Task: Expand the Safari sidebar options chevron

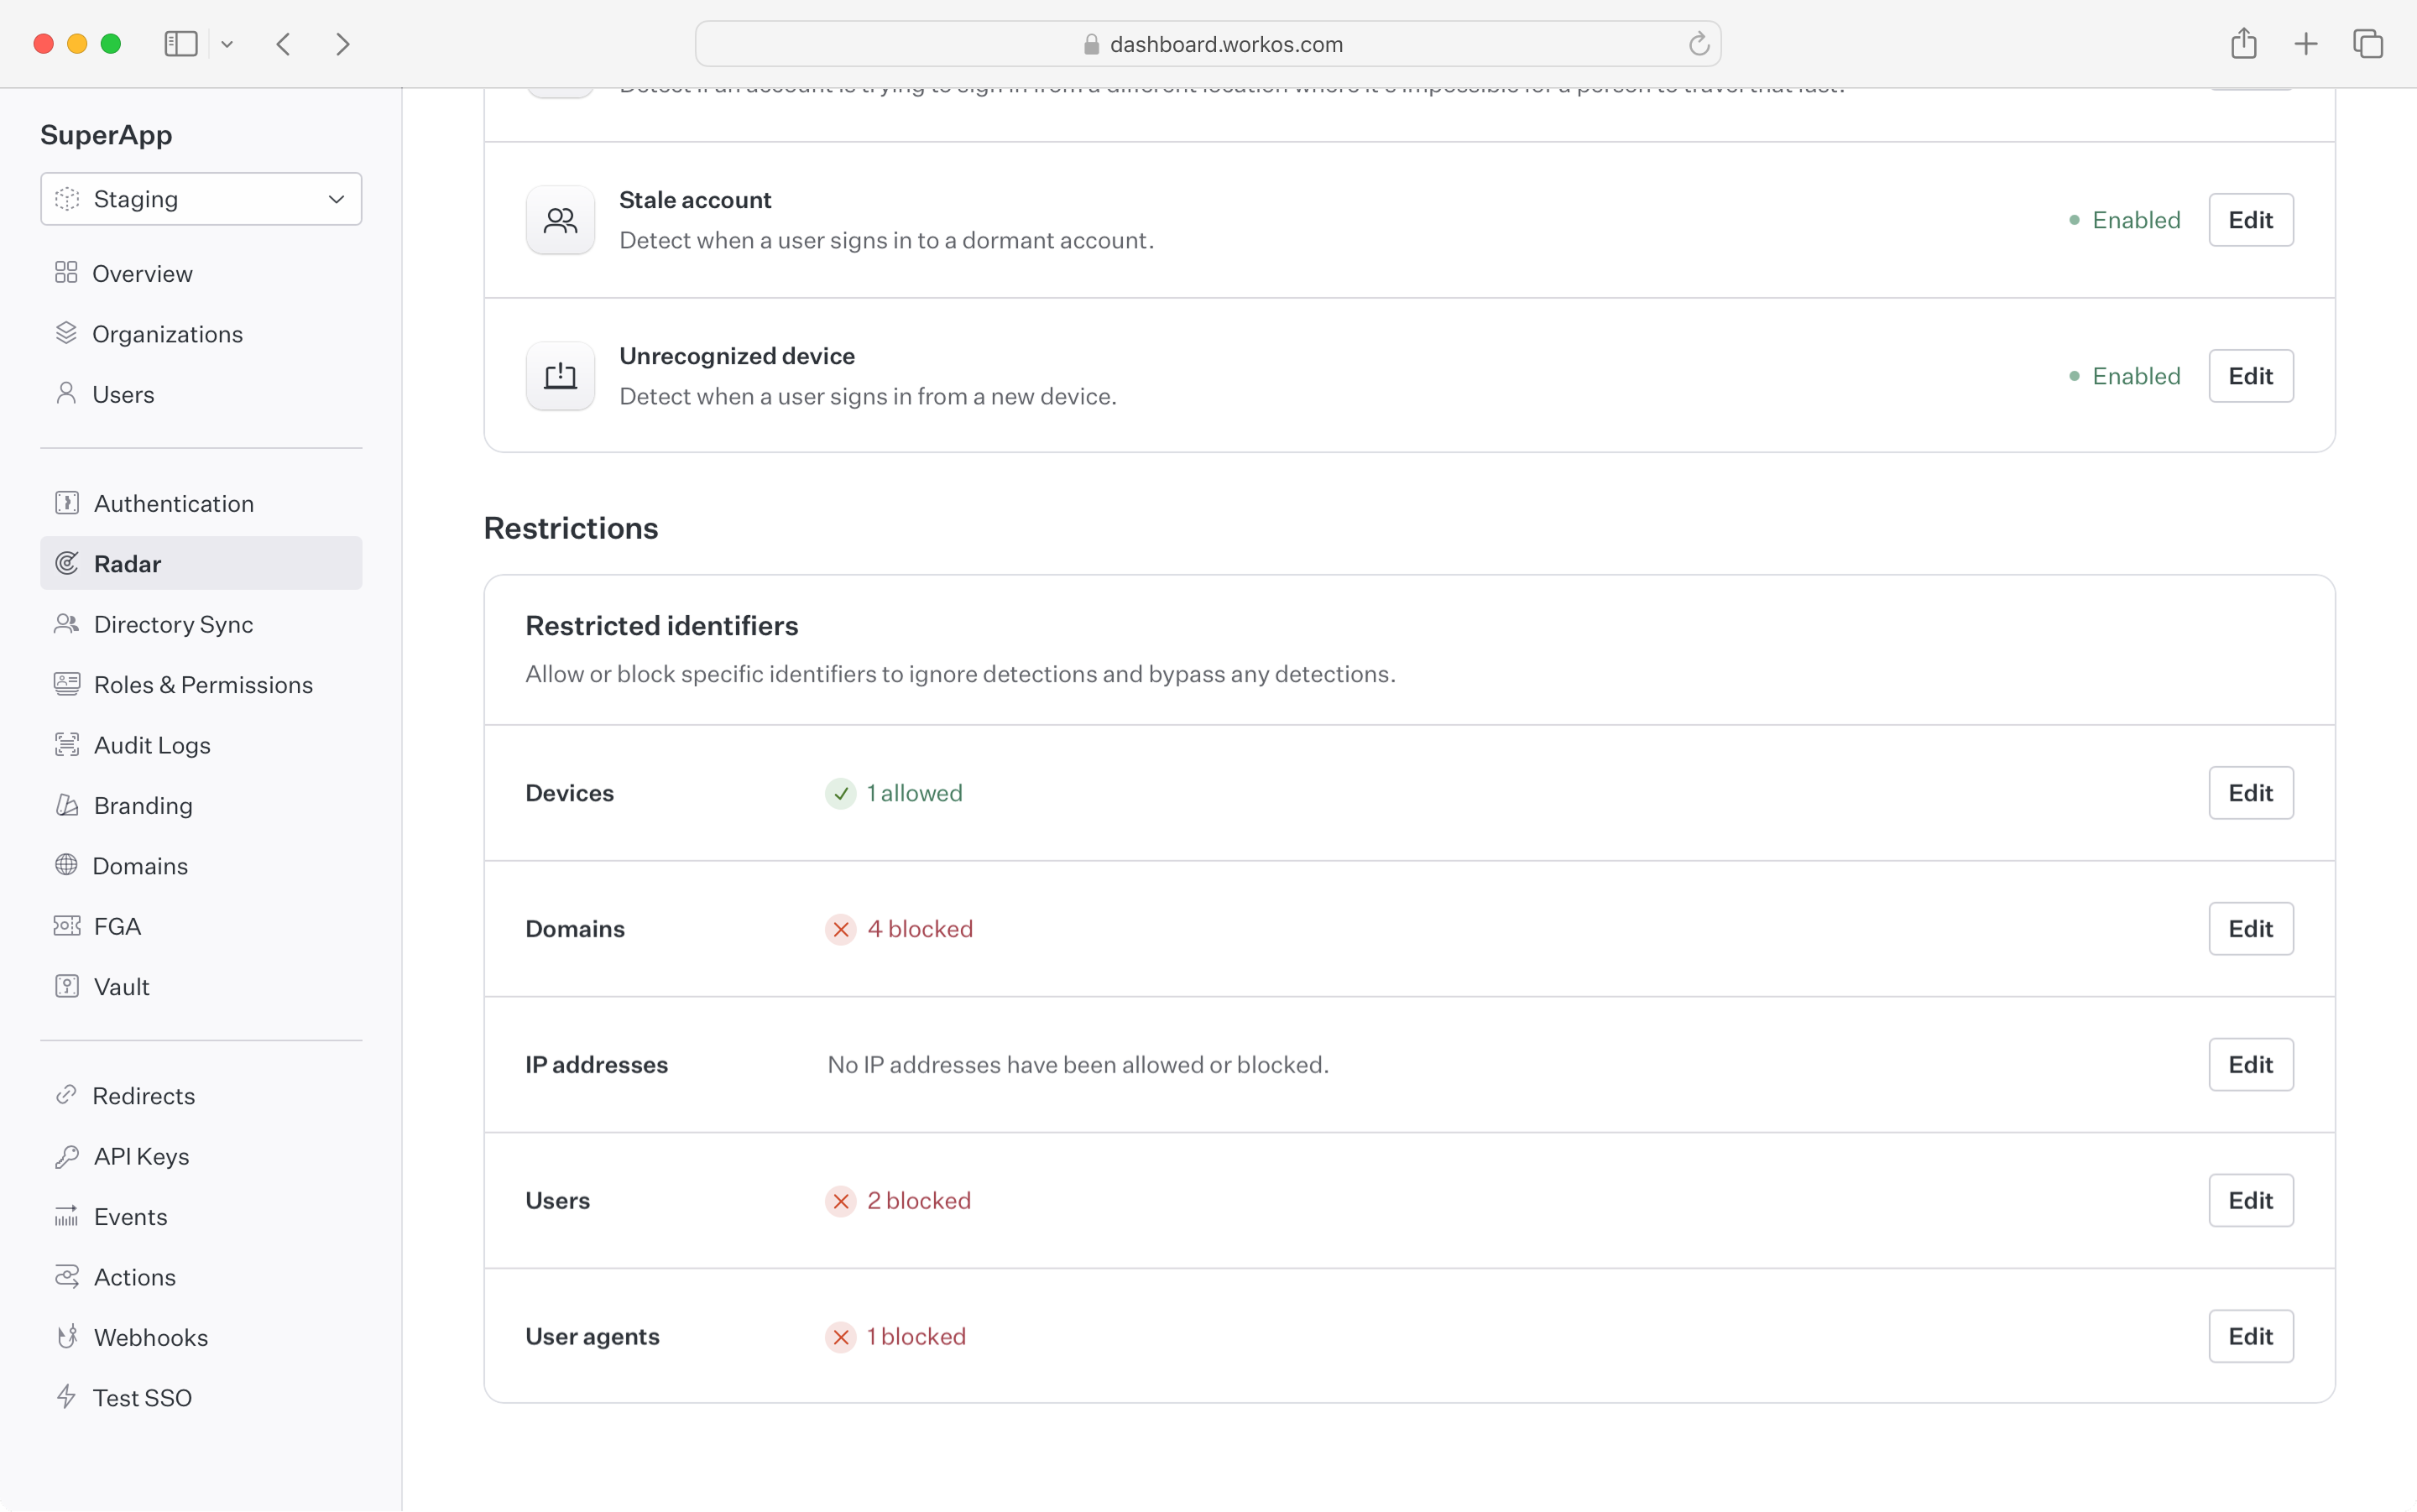Action: click(227, 44)
